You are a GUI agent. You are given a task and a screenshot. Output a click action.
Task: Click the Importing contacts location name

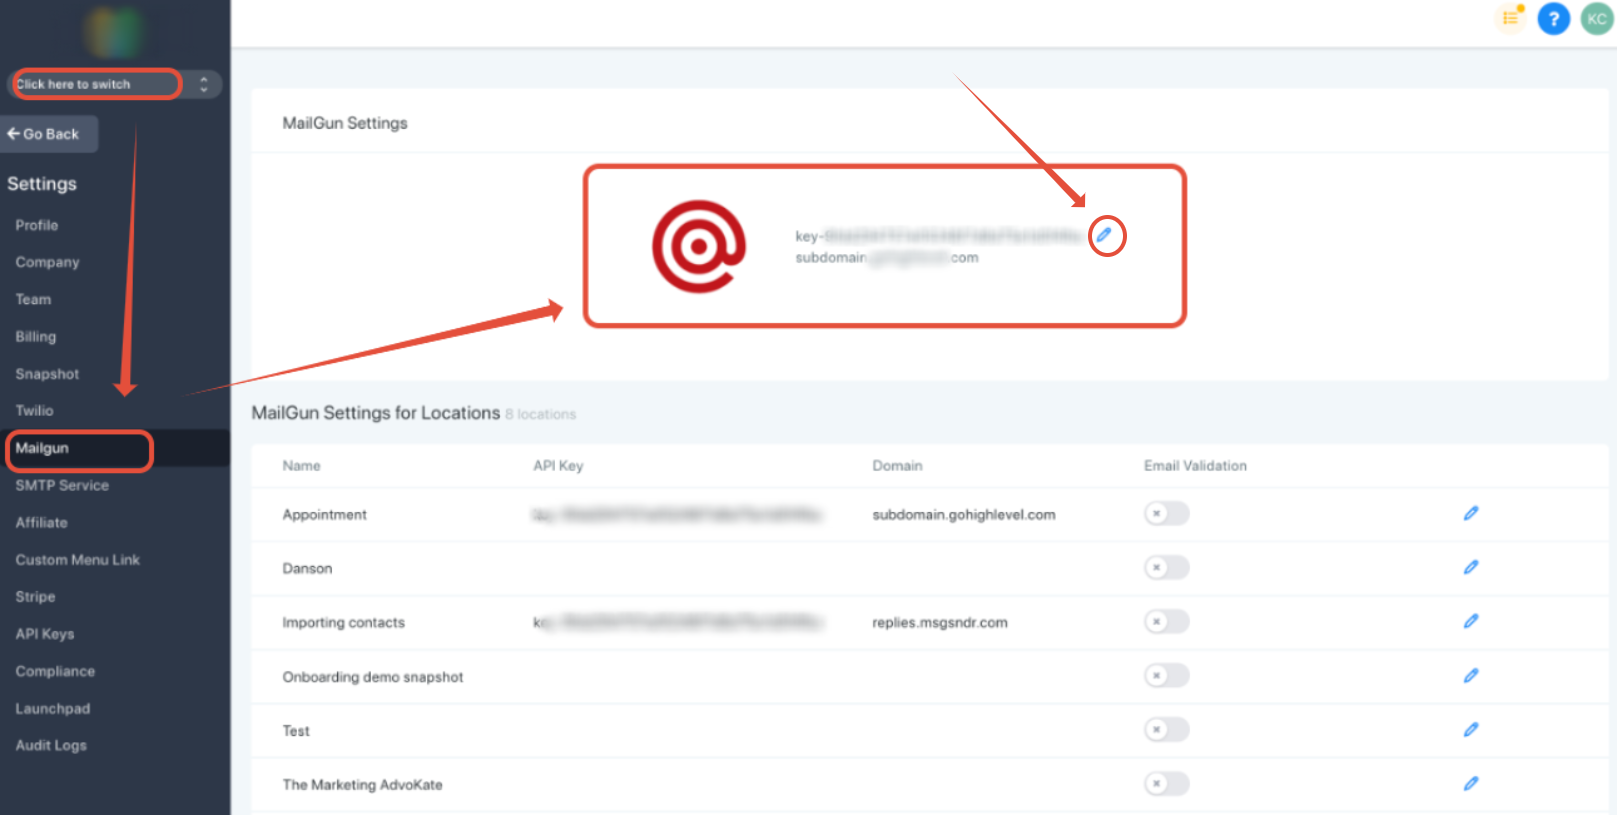[343, 622]
